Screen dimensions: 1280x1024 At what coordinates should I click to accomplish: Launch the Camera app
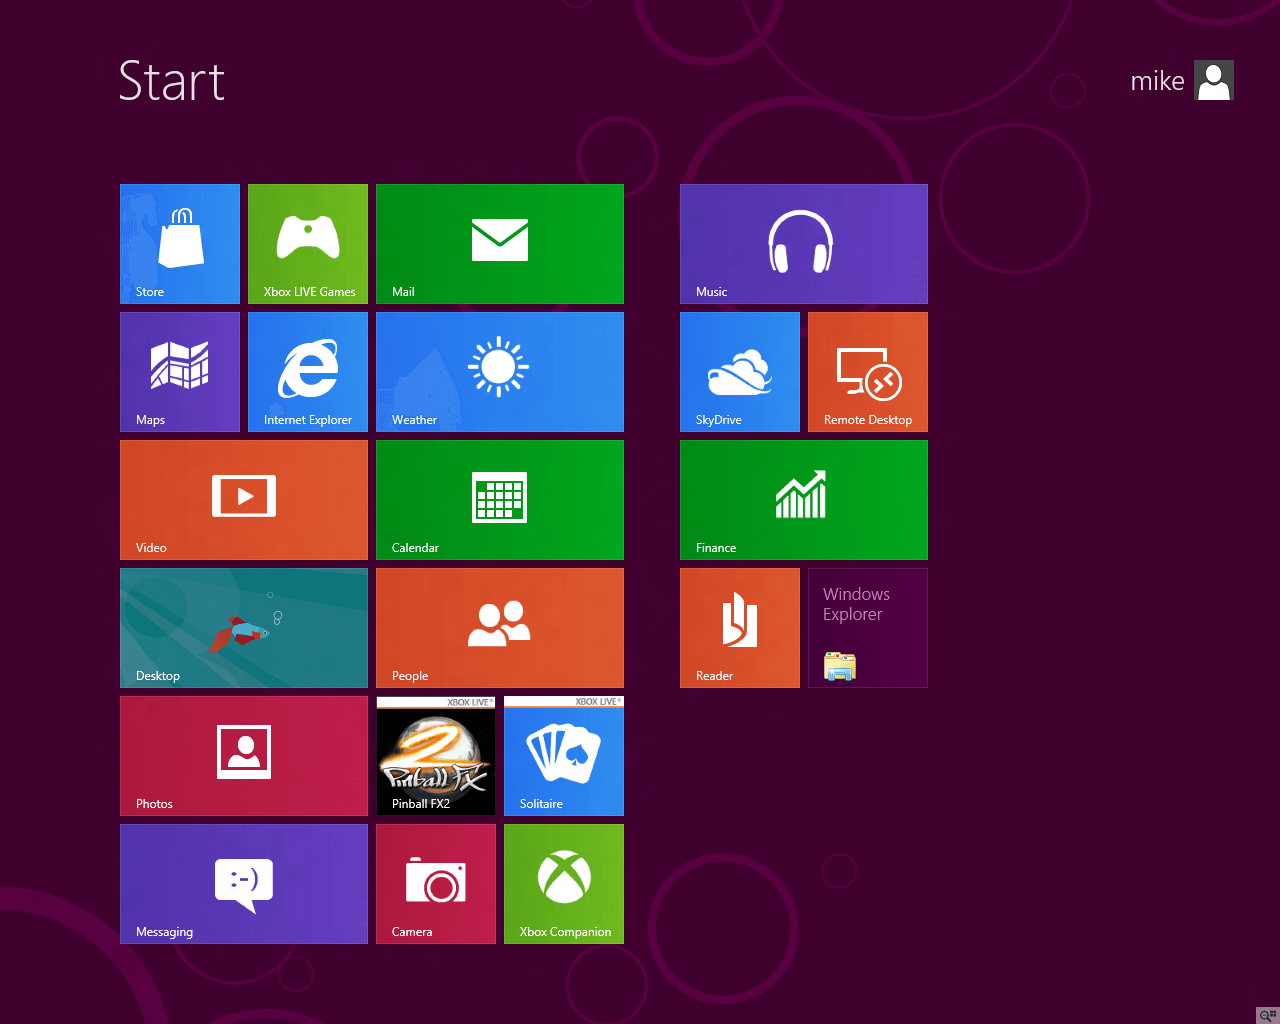pyautogui.click(x=436, y=883)
